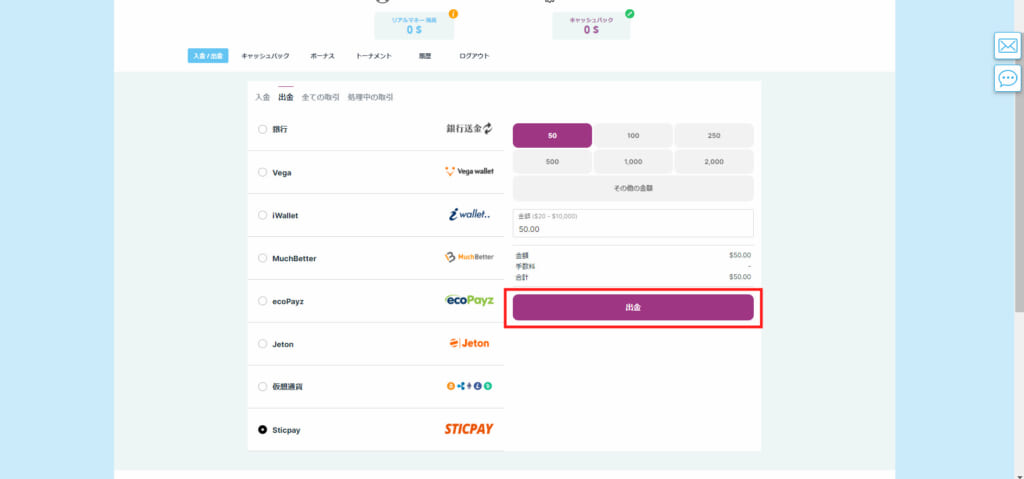The image size is (1024, 479).
Task: Choose the 50 amount button
Action: click(552, 135)
